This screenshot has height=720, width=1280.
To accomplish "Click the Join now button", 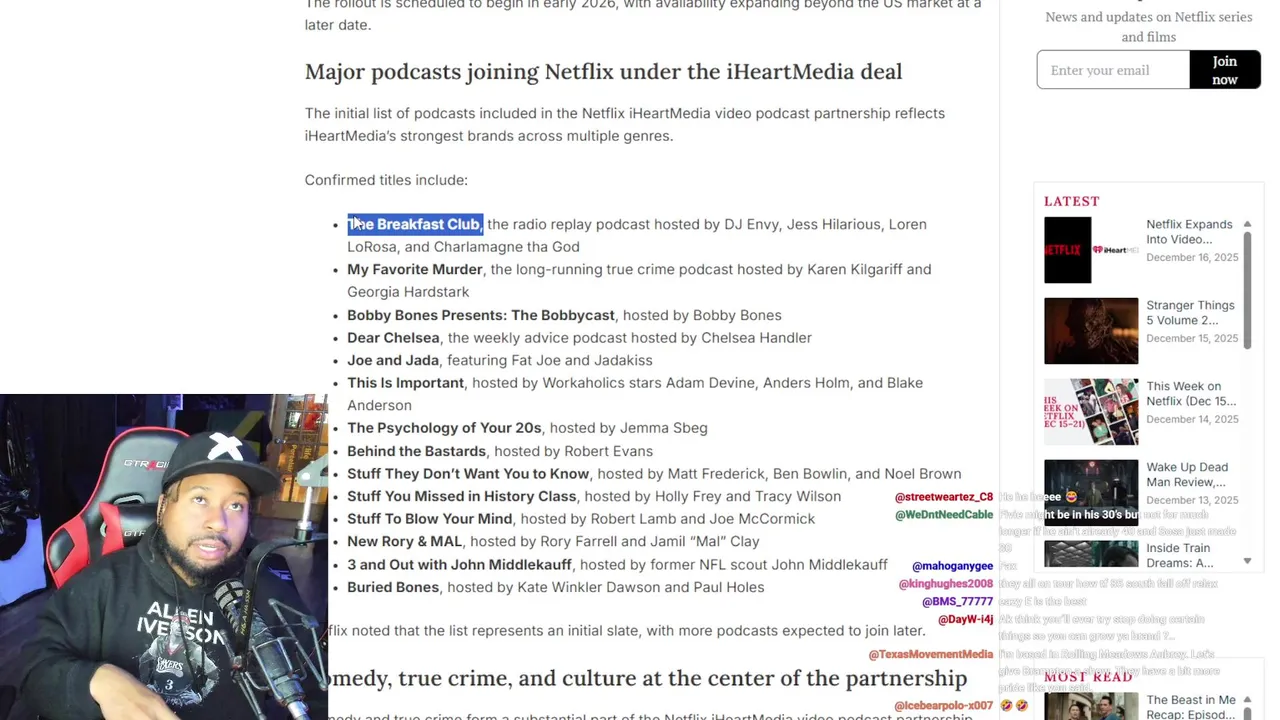I will [x=1225, y=70].
